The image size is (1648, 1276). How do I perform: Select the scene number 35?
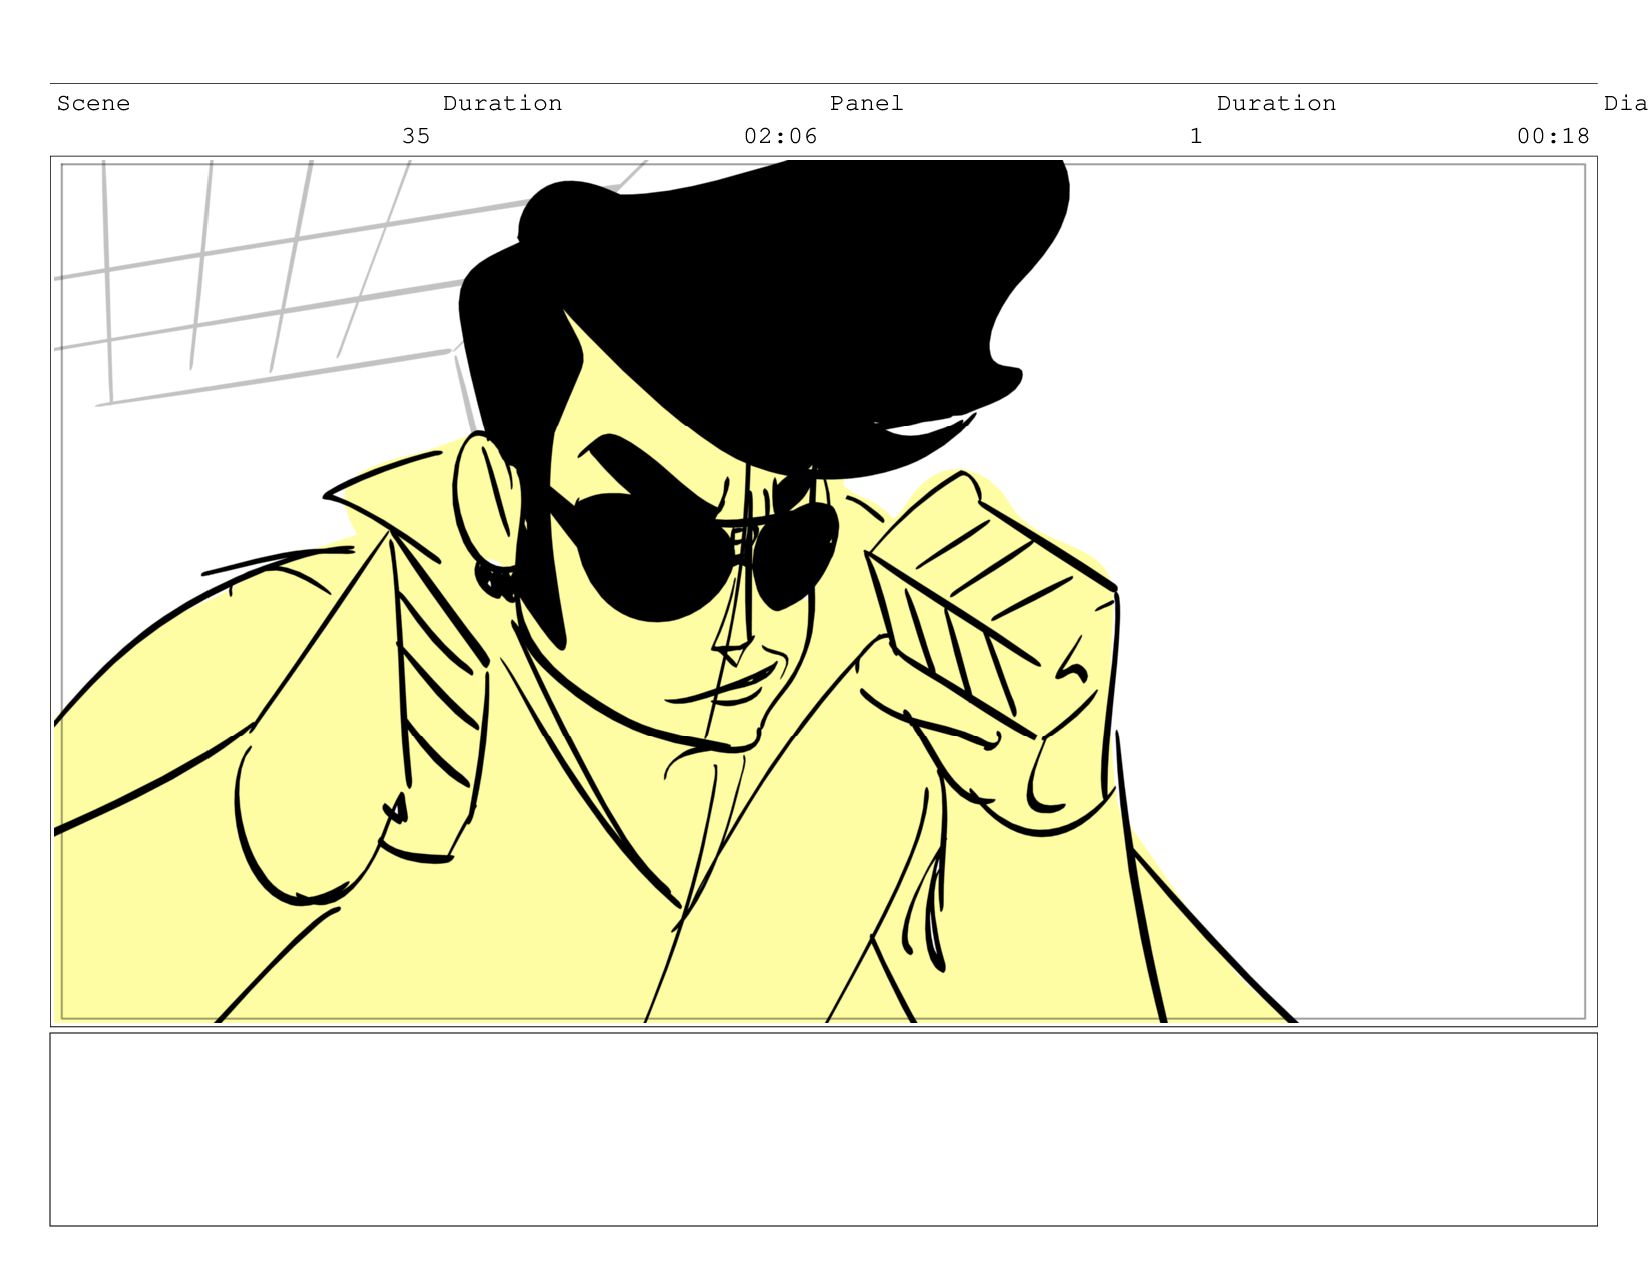click(x=416, y=136)
